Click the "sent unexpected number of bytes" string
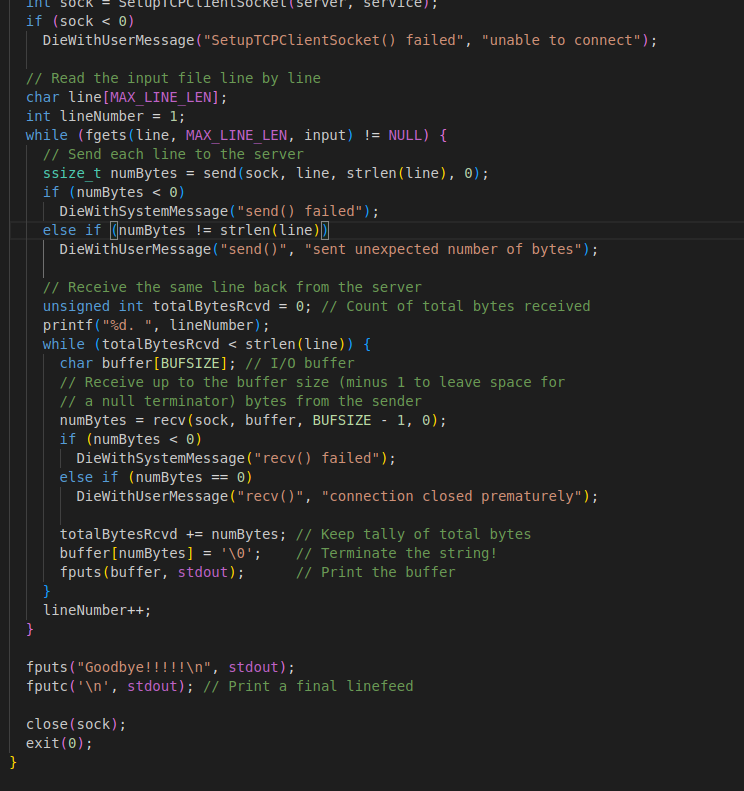This screenshot has height=791, width=744. tap(443, 249)
